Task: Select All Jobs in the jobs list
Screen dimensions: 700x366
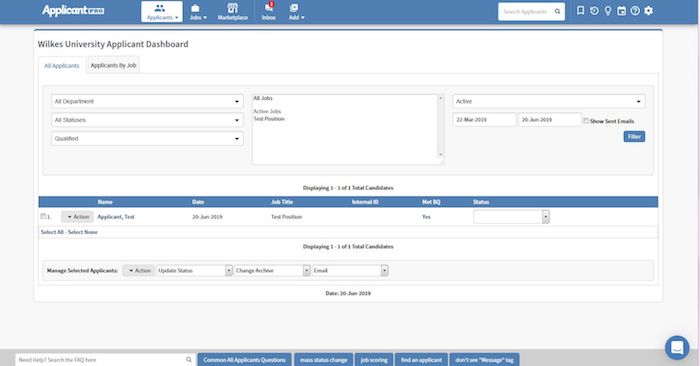Action: pos(263,98)
